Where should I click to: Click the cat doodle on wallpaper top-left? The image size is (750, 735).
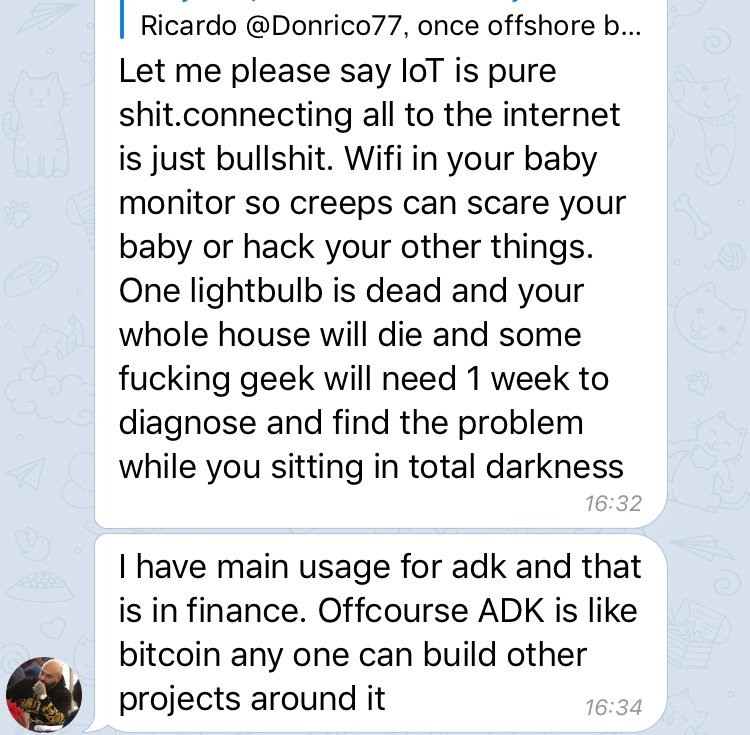(x=36, y=122)
